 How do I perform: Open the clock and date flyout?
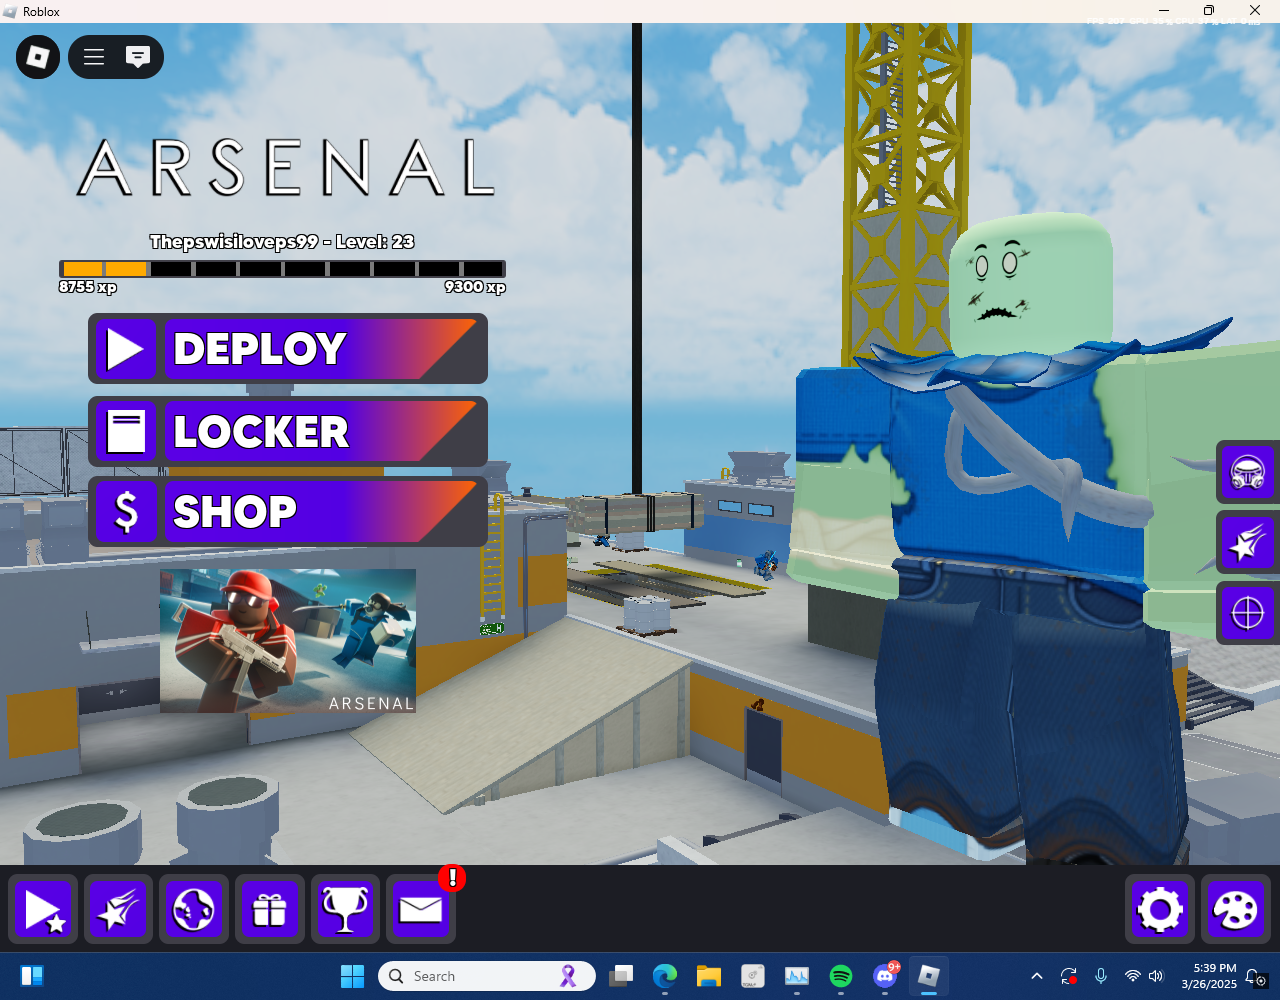pyautogui.click(x=1209, y=976)
